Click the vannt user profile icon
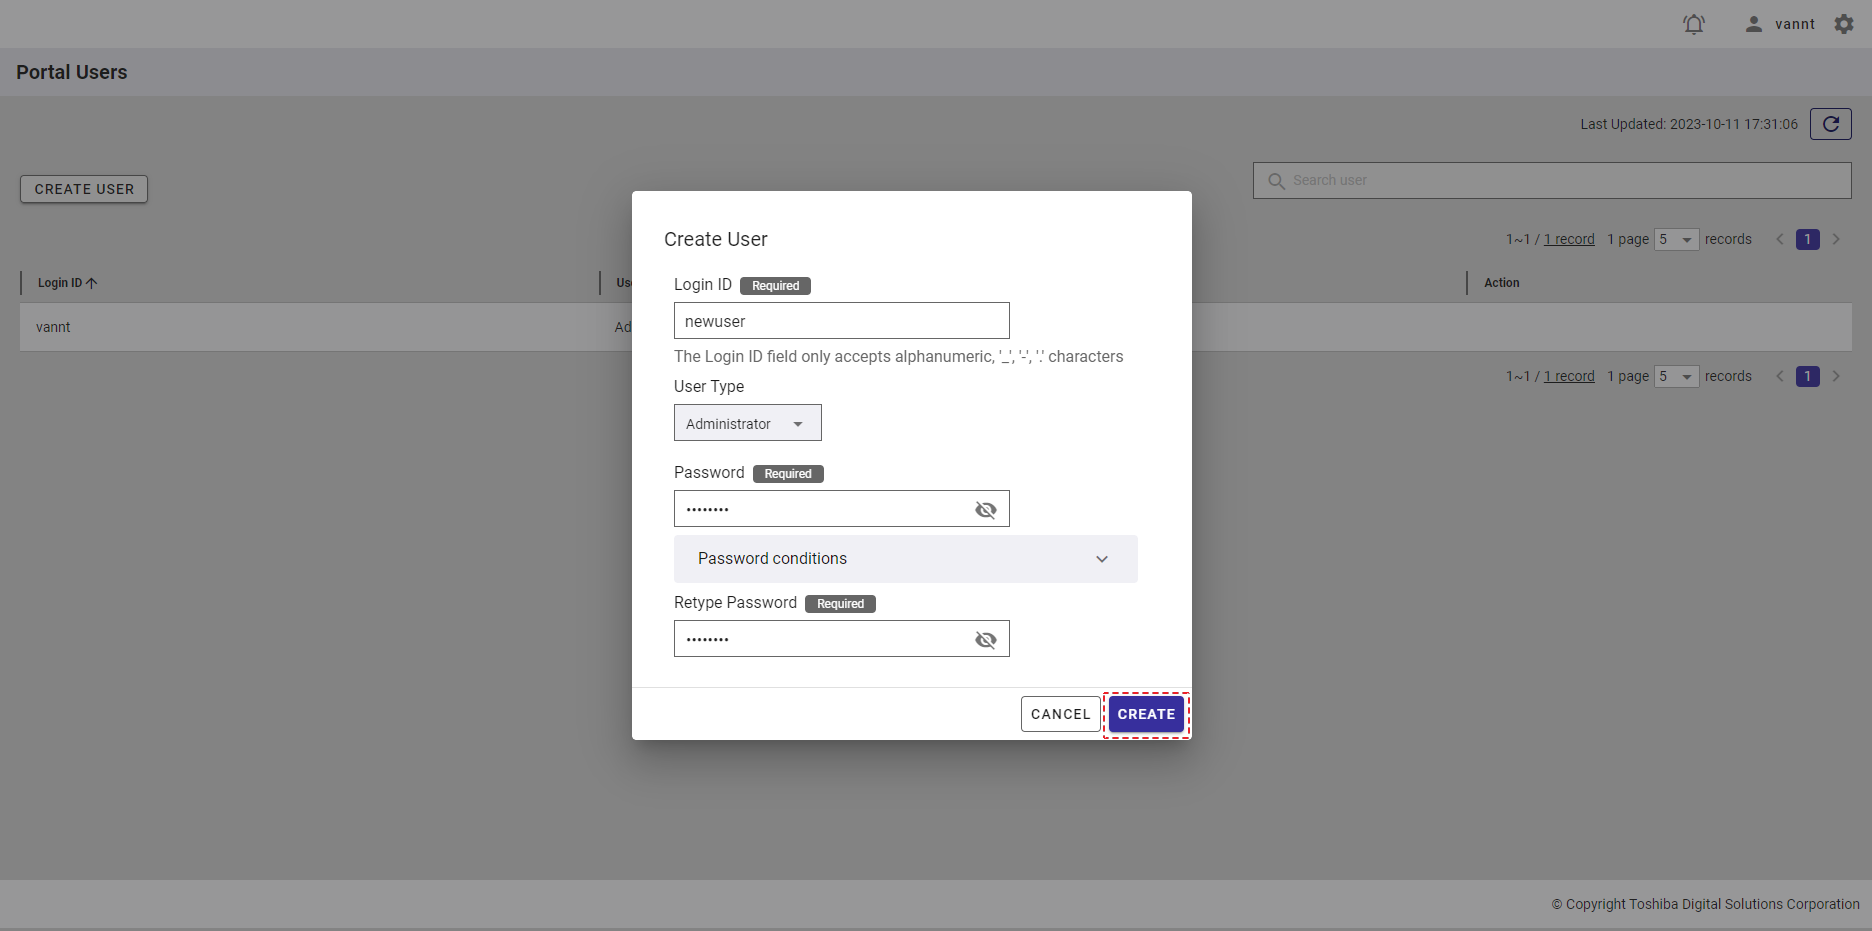The height and width of the screenshot is (931, 1872). coord(1754,24)
